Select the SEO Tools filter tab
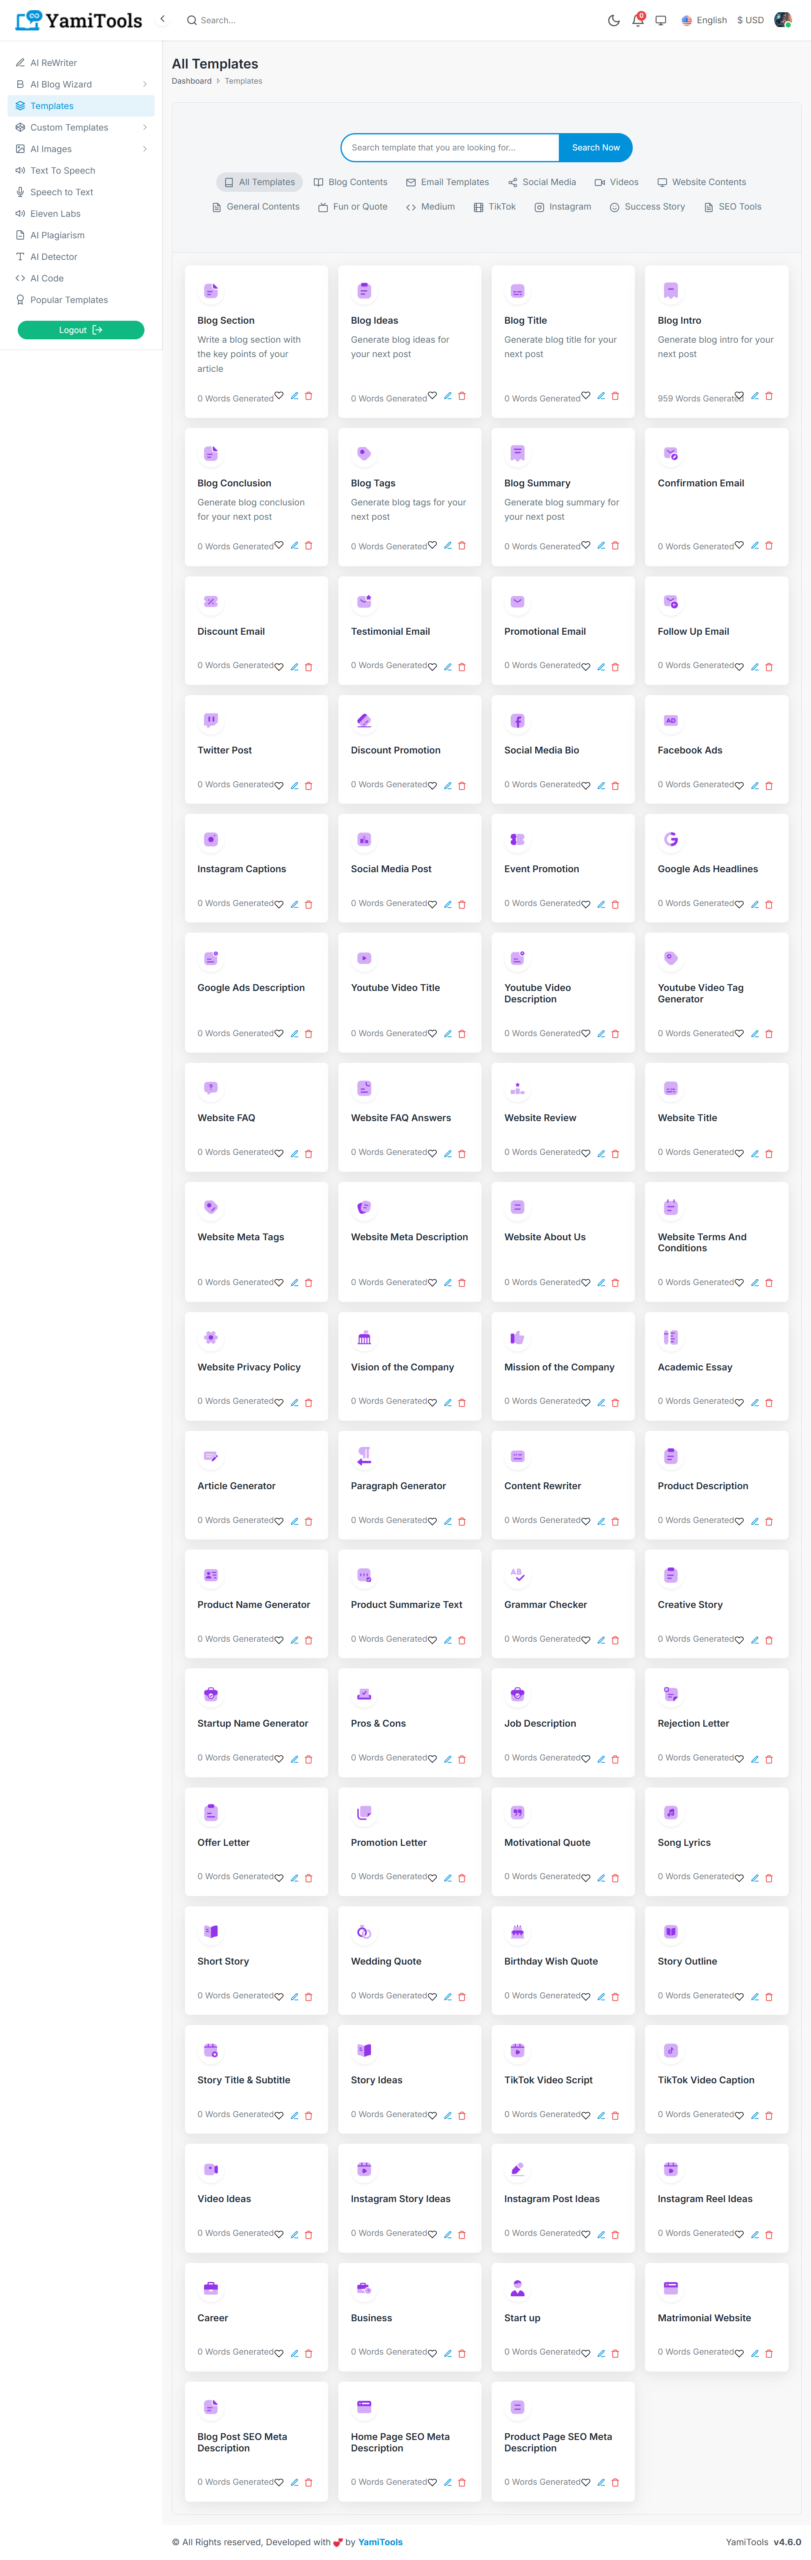Screen dimensions: 811x2560 pyautogui.click(x=733, y=207)
